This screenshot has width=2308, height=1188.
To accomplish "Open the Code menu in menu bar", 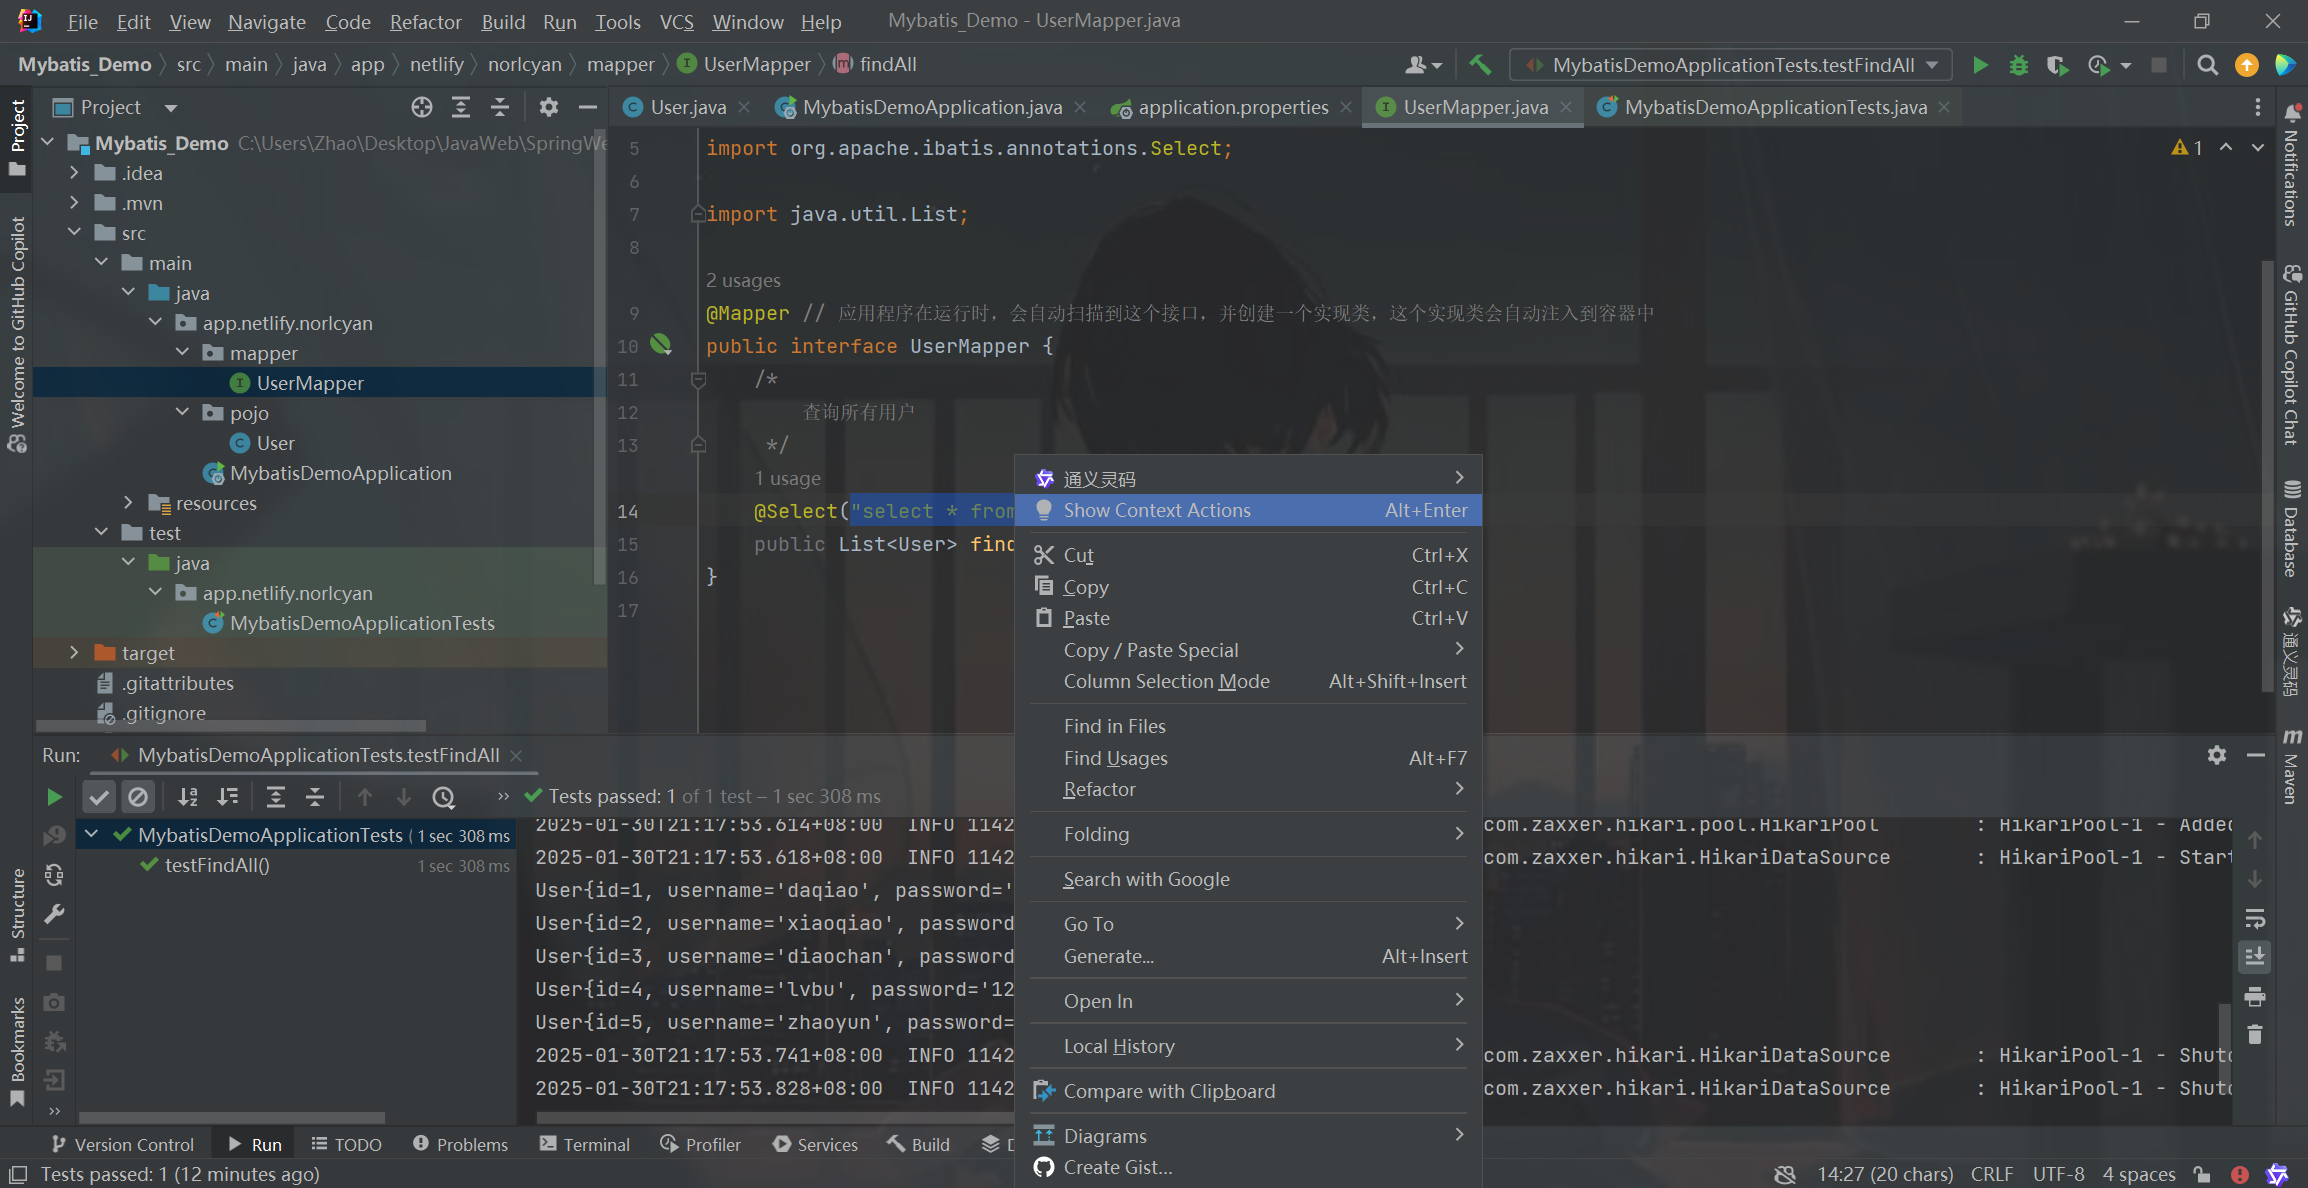I will coord(347,21).
